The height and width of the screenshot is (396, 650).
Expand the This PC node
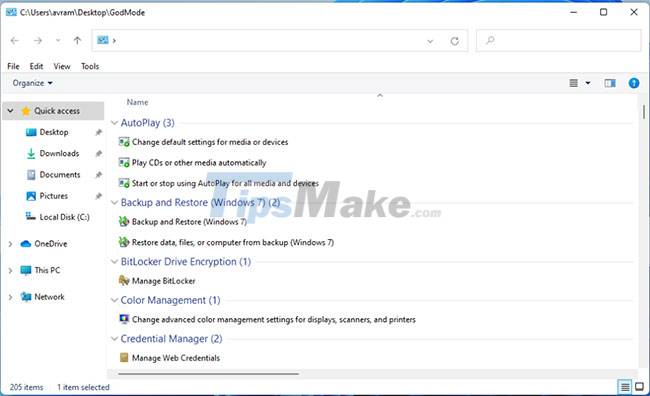coord(10,270)
